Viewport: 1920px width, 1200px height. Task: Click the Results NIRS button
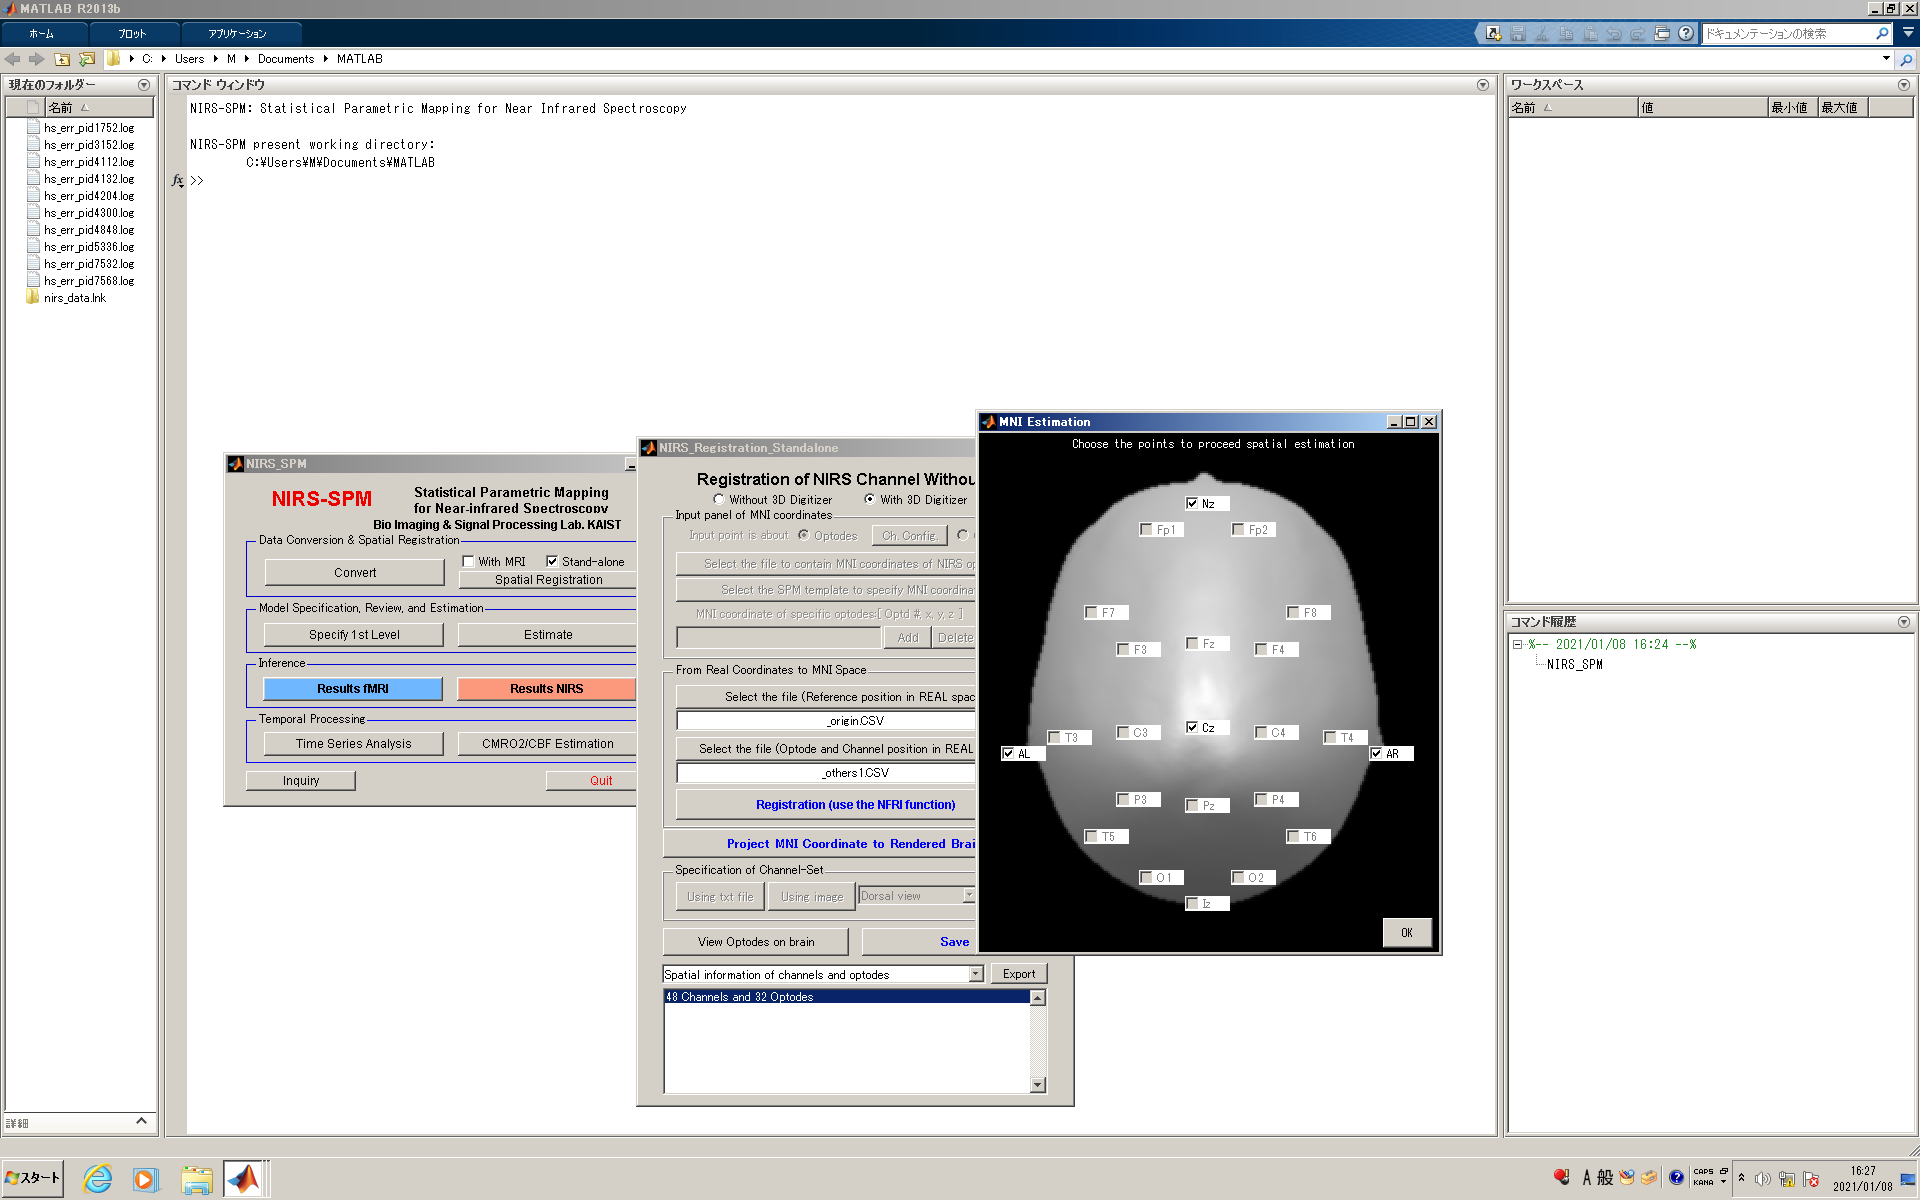pos(546,688)
